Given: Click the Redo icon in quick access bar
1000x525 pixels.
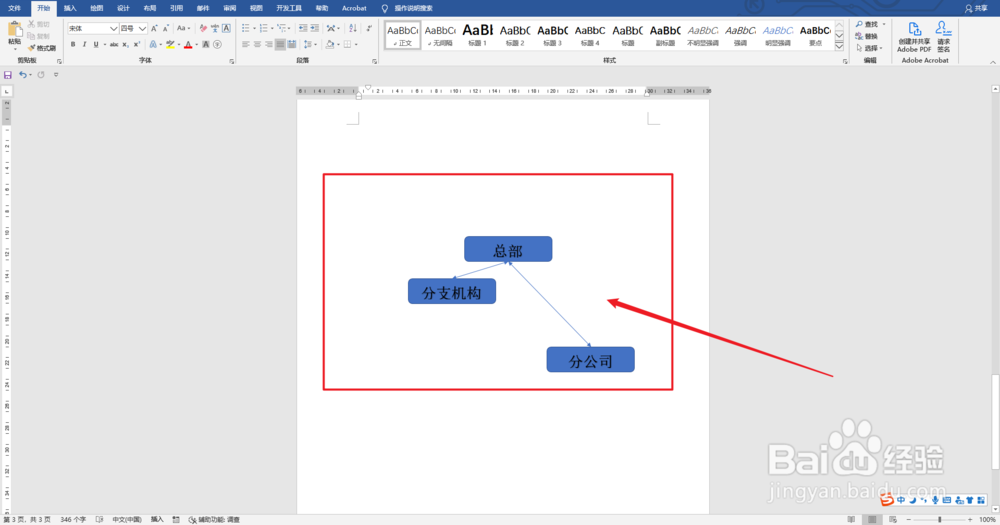Looking at the screenshot, I should (41, 75).
